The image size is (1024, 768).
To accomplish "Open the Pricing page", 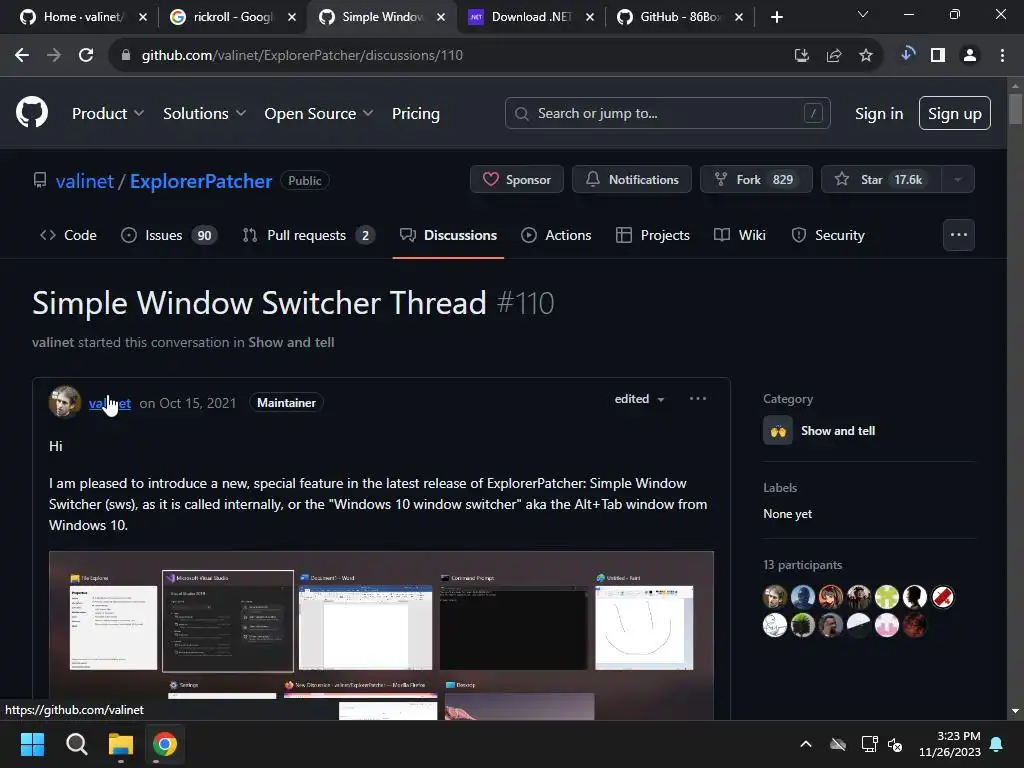I will [x=415, y=114].
